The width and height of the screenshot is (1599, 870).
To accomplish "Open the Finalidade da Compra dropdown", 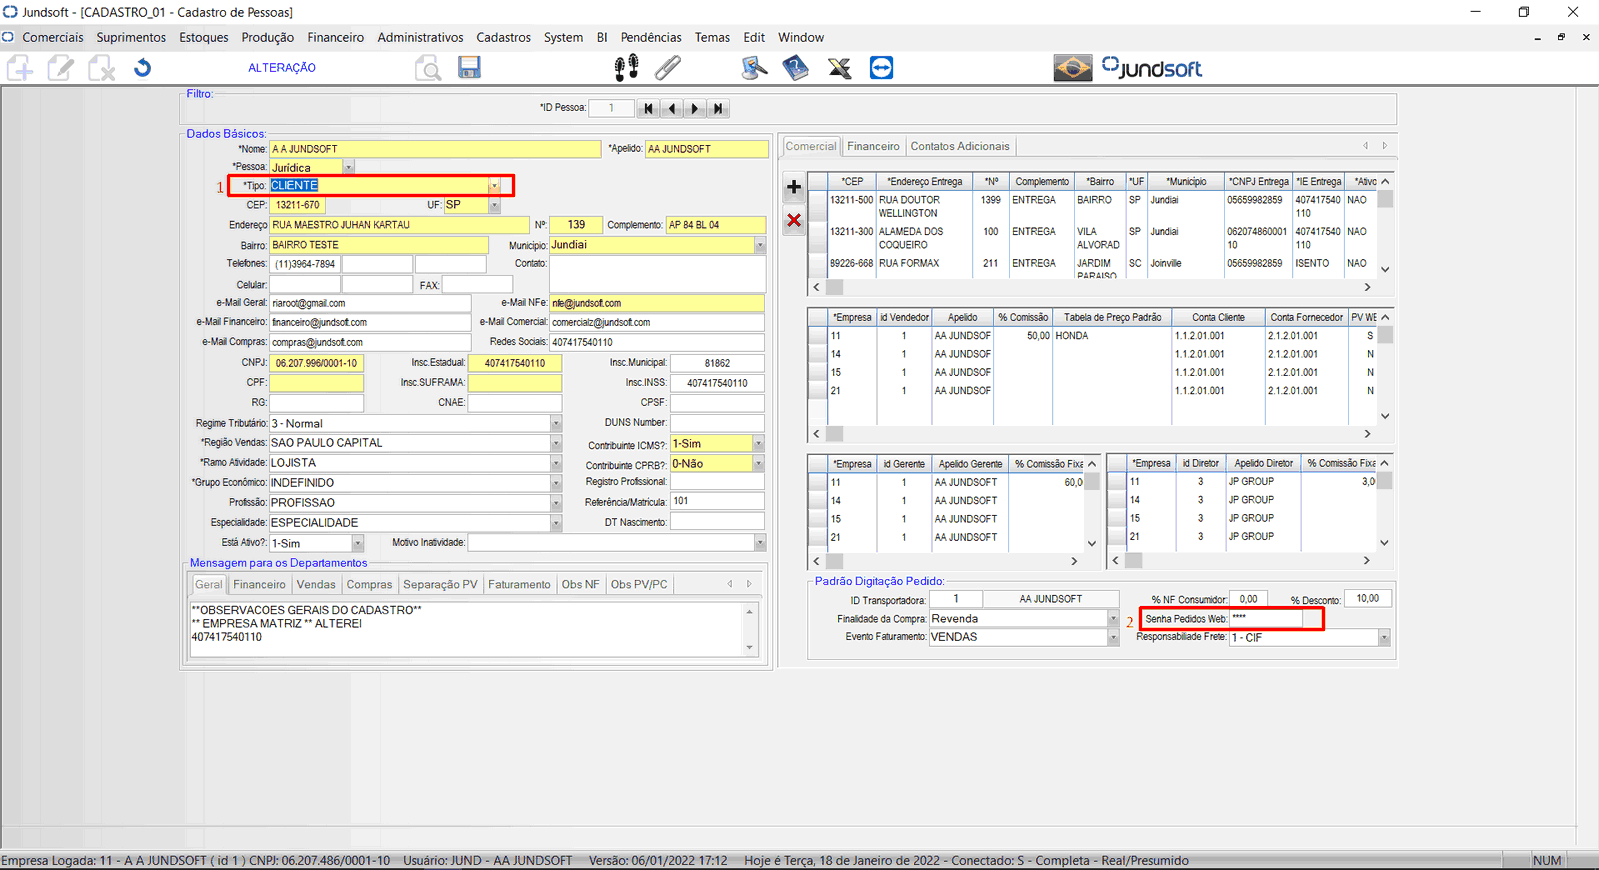I will [1113, 619].
